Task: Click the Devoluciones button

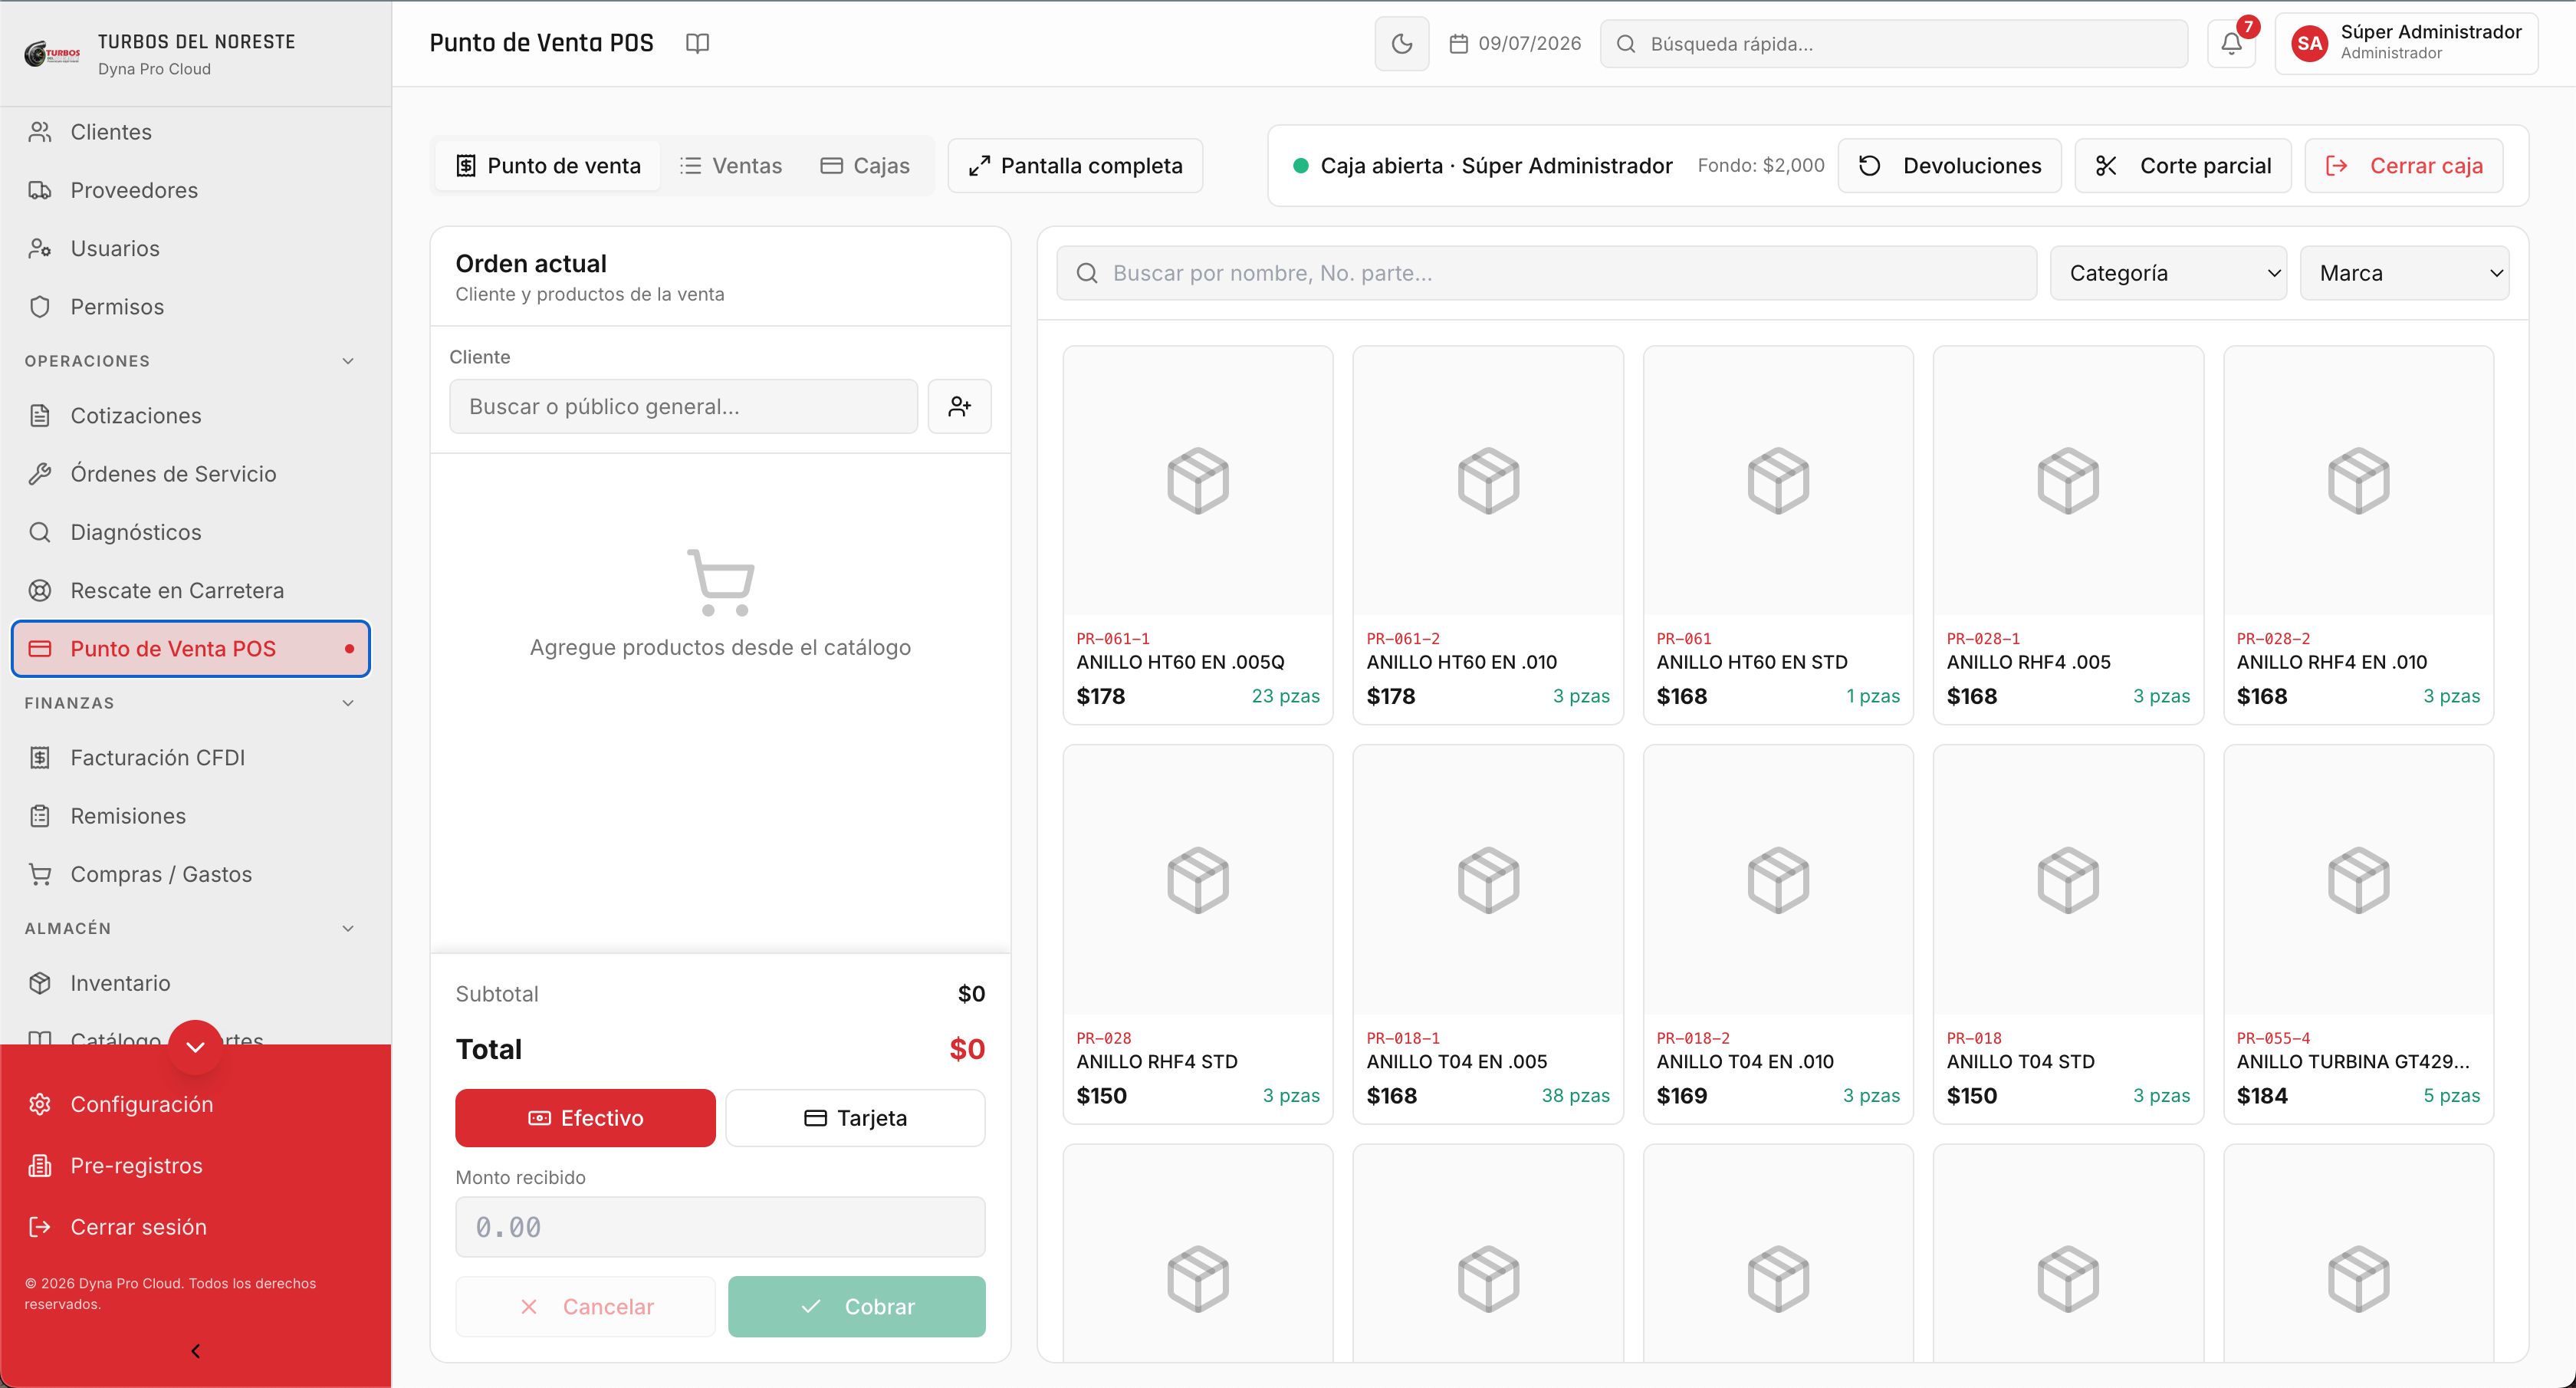Action: [1950, 166]
